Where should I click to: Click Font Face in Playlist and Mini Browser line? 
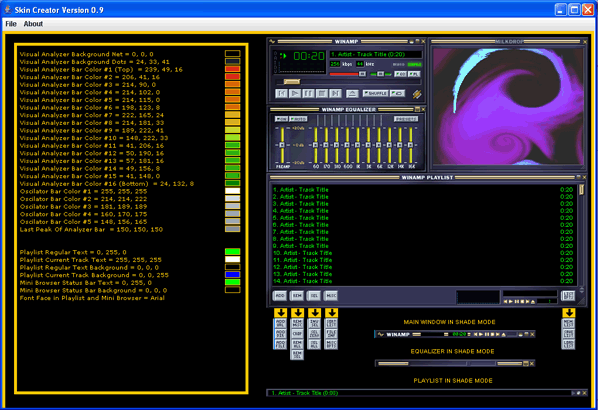92,298
